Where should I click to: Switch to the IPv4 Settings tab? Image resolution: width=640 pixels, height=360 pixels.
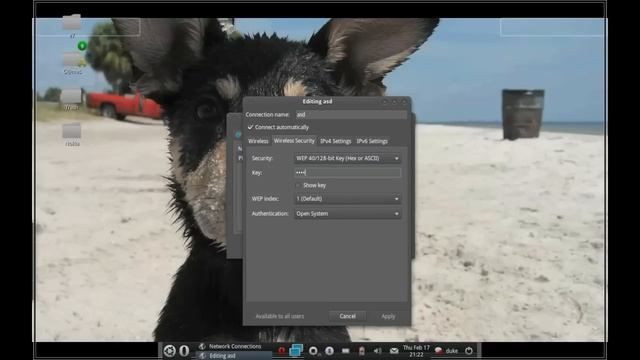336,141
